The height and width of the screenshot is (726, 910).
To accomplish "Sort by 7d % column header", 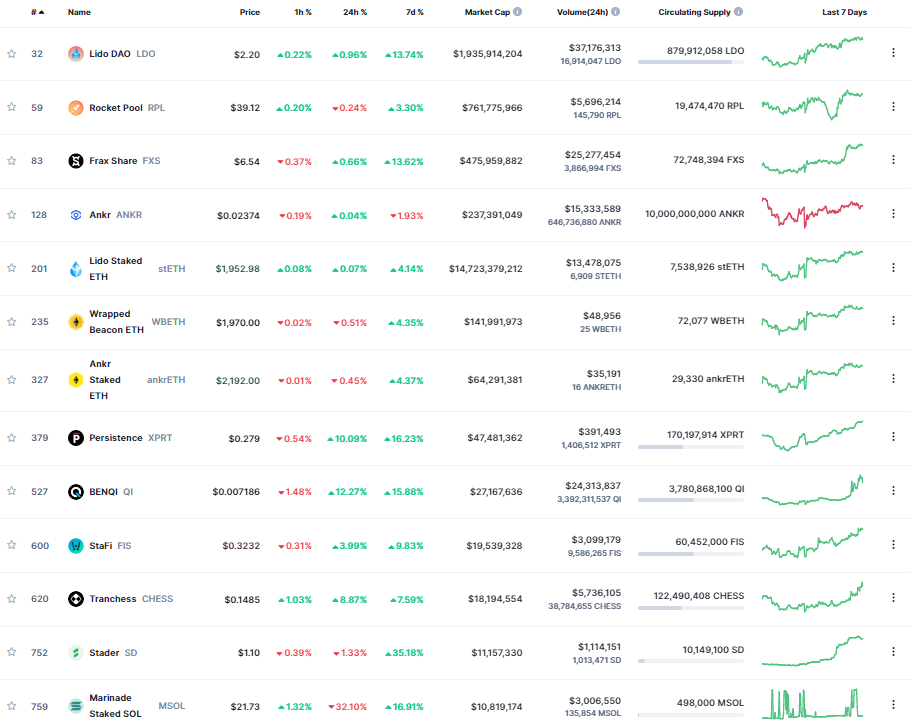I will [x=414, y=12].
